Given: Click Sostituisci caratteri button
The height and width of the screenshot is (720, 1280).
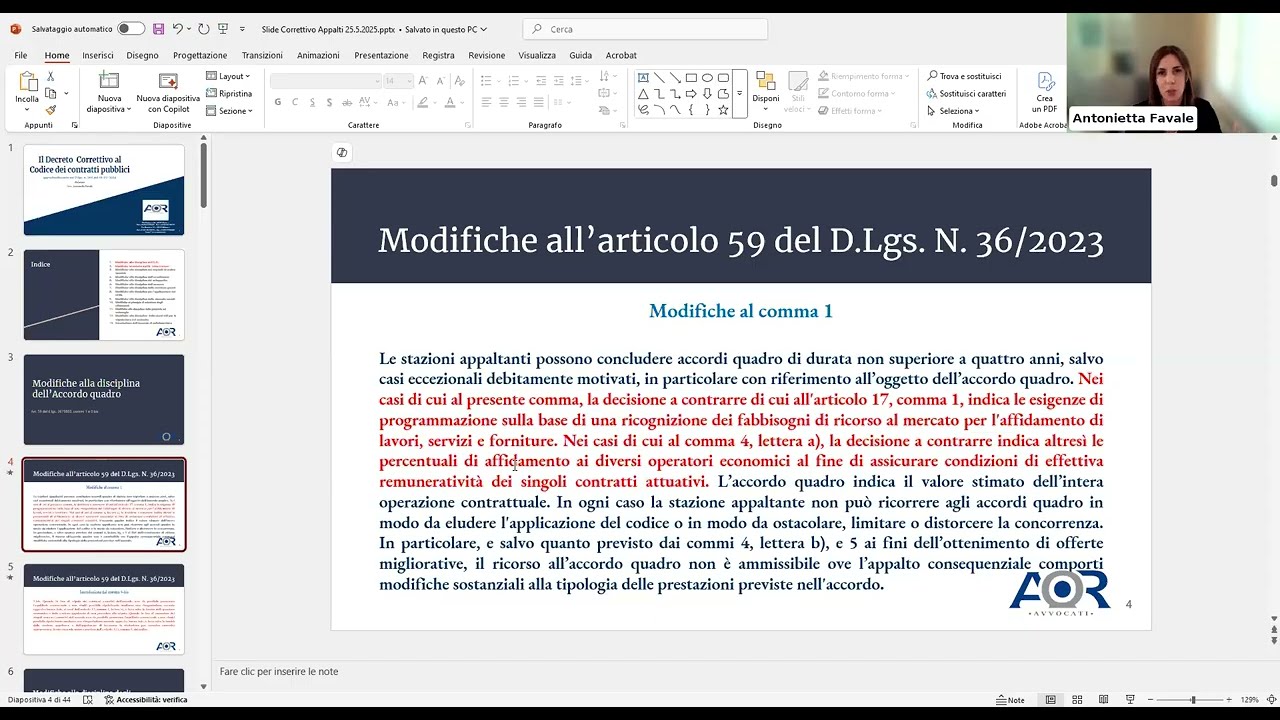Looking at the screenshot, I should (966, 94).
